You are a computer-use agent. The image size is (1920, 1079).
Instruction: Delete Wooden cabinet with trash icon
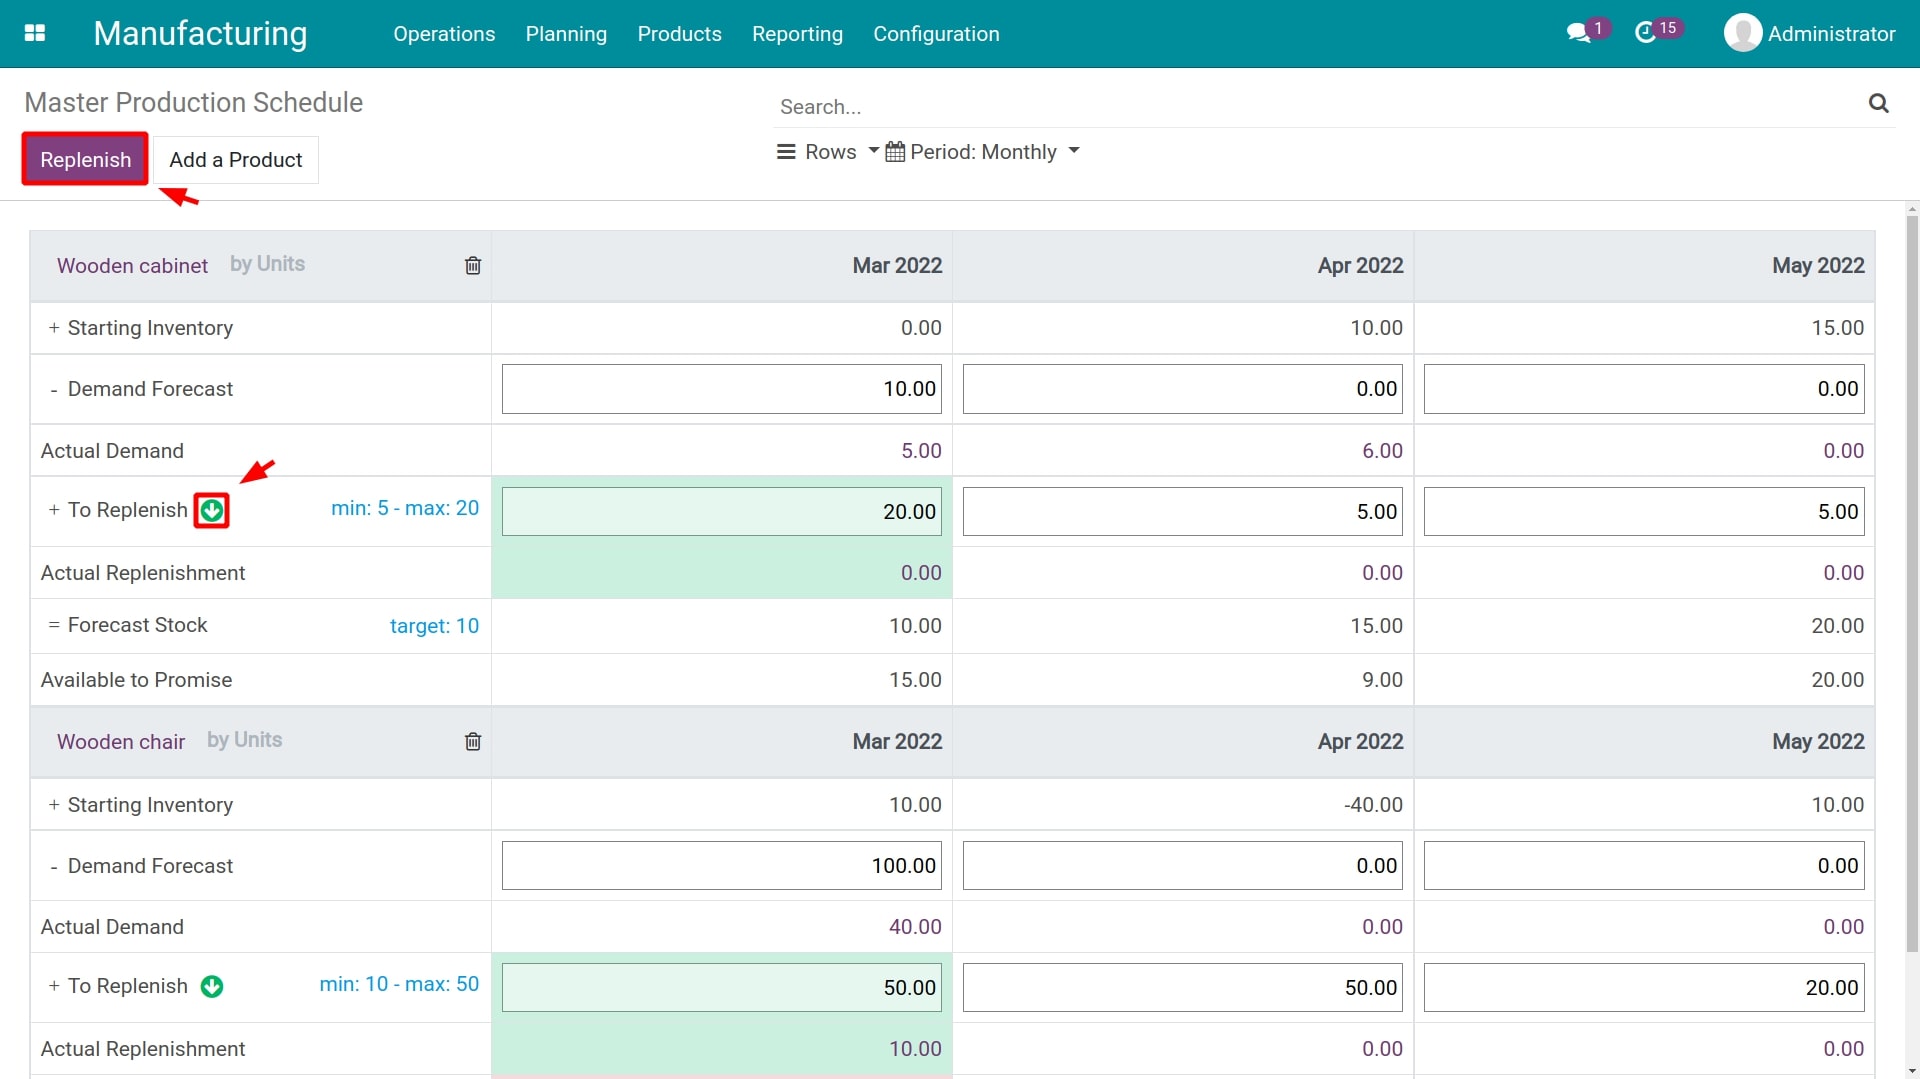[x=473, y=265]
